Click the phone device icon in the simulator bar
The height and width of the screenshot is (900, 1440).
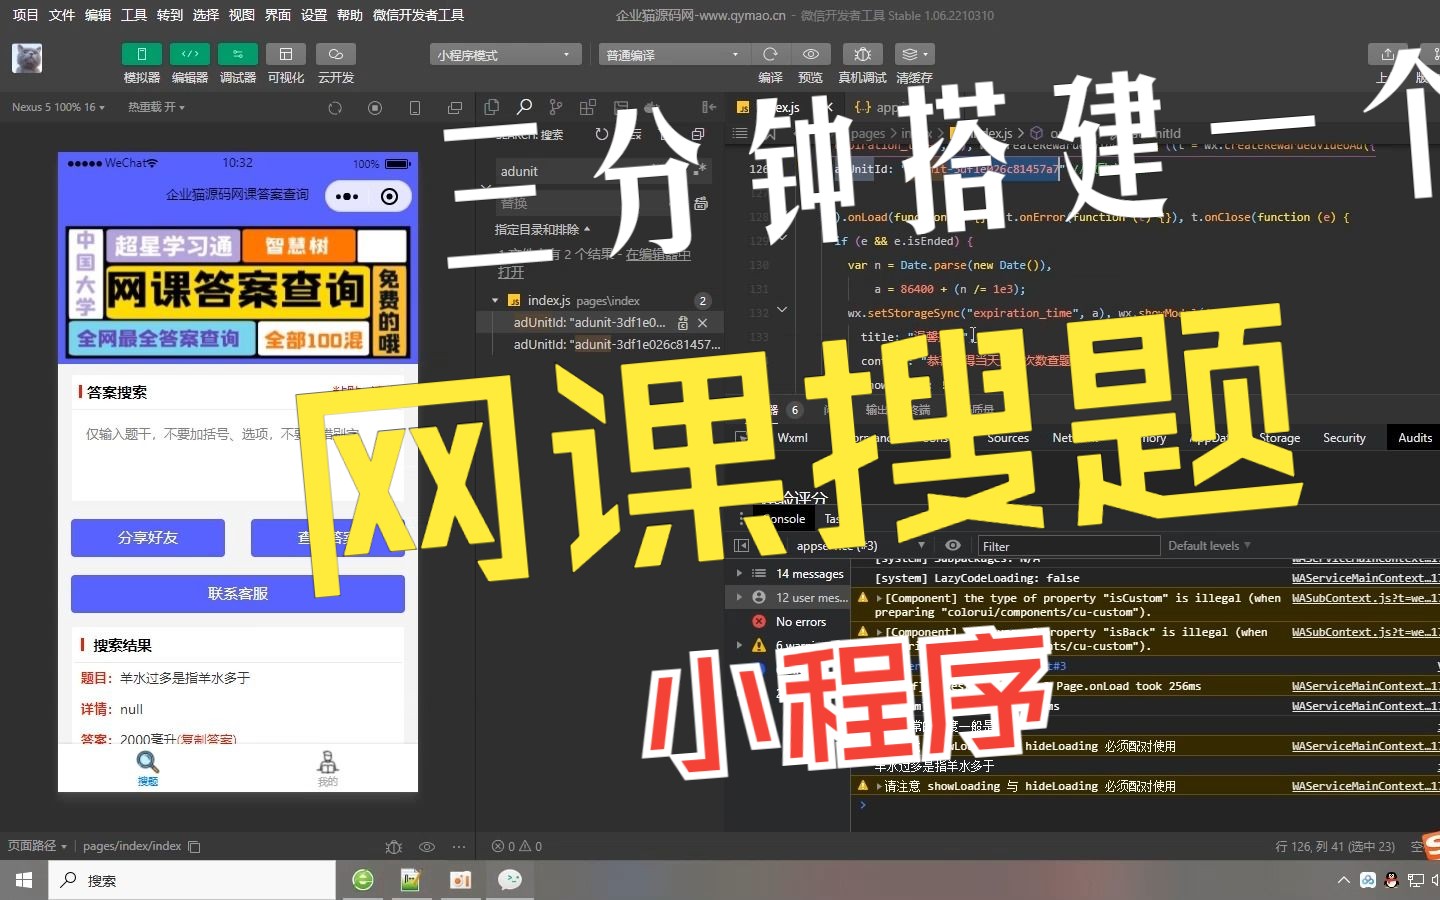click(x=415, y=108)
